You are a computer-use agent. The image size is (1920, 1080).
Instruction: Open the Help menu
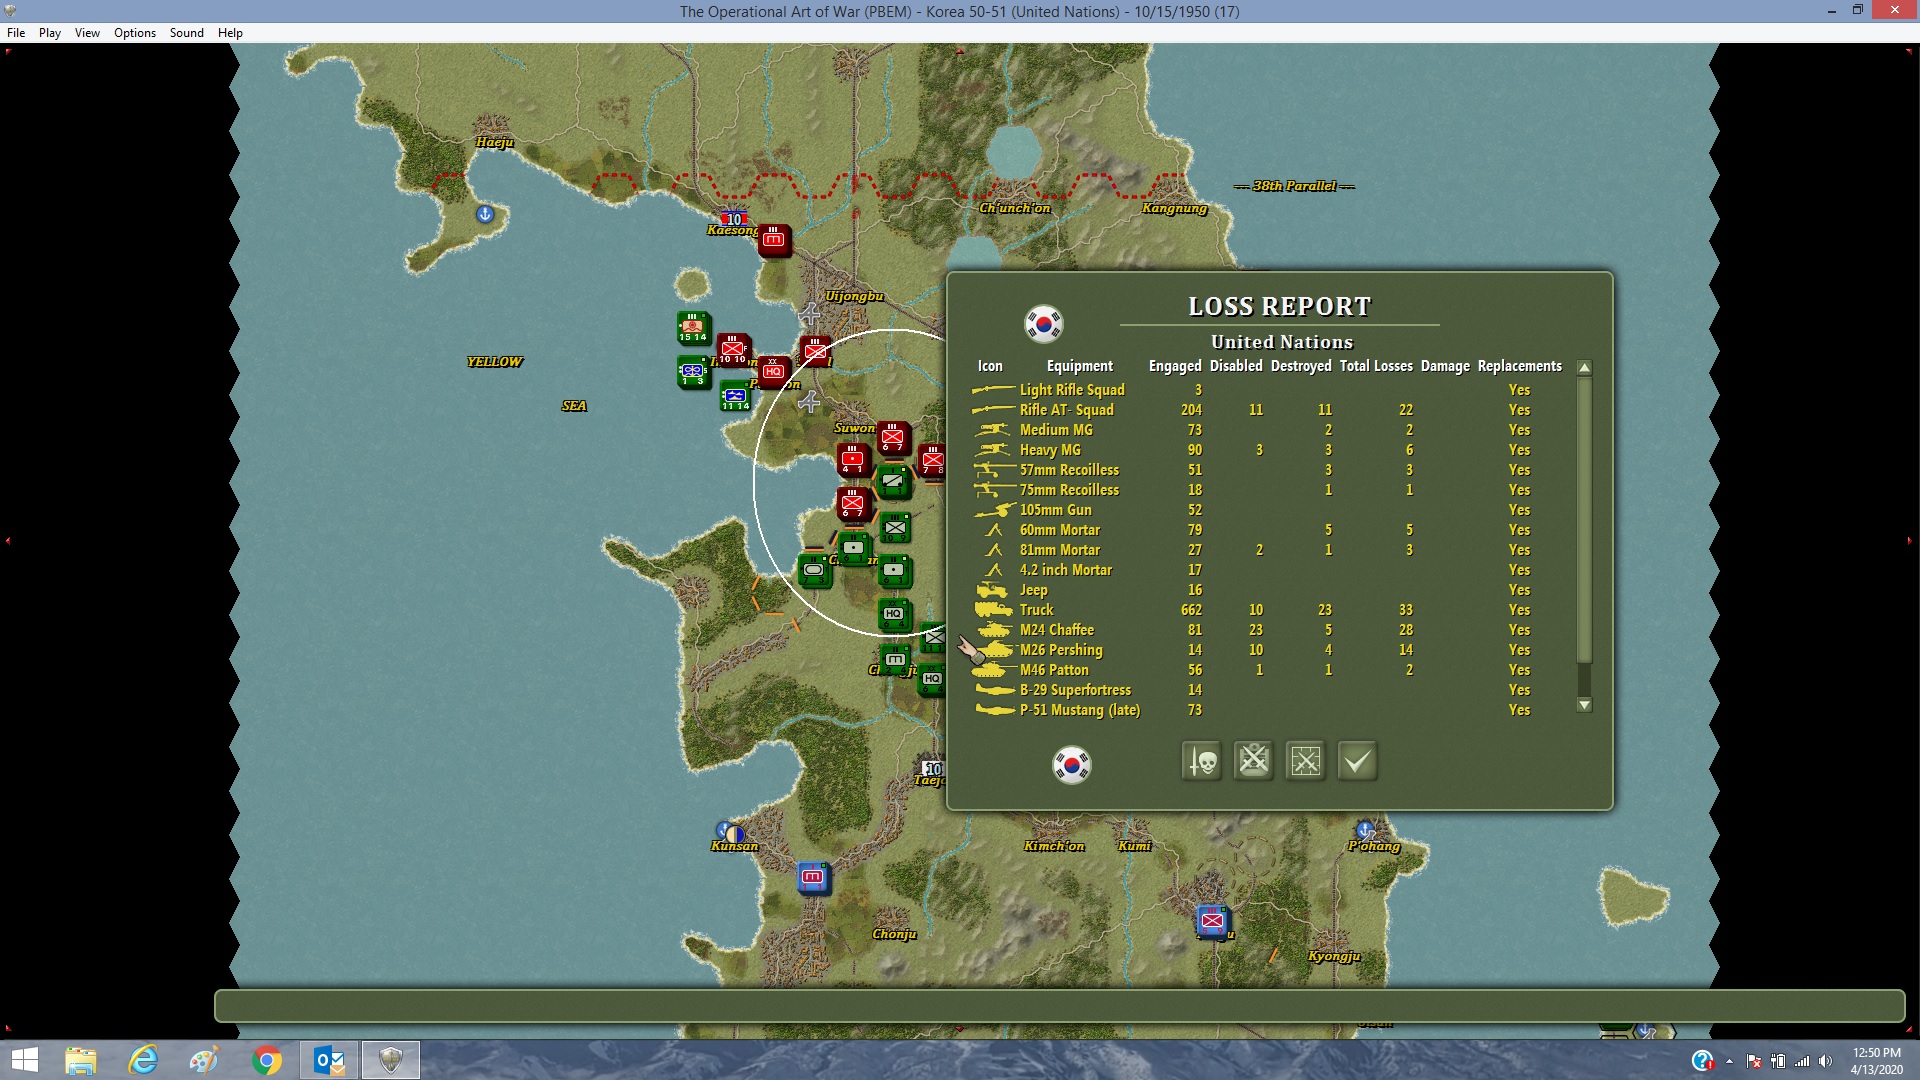click(230, 32)
